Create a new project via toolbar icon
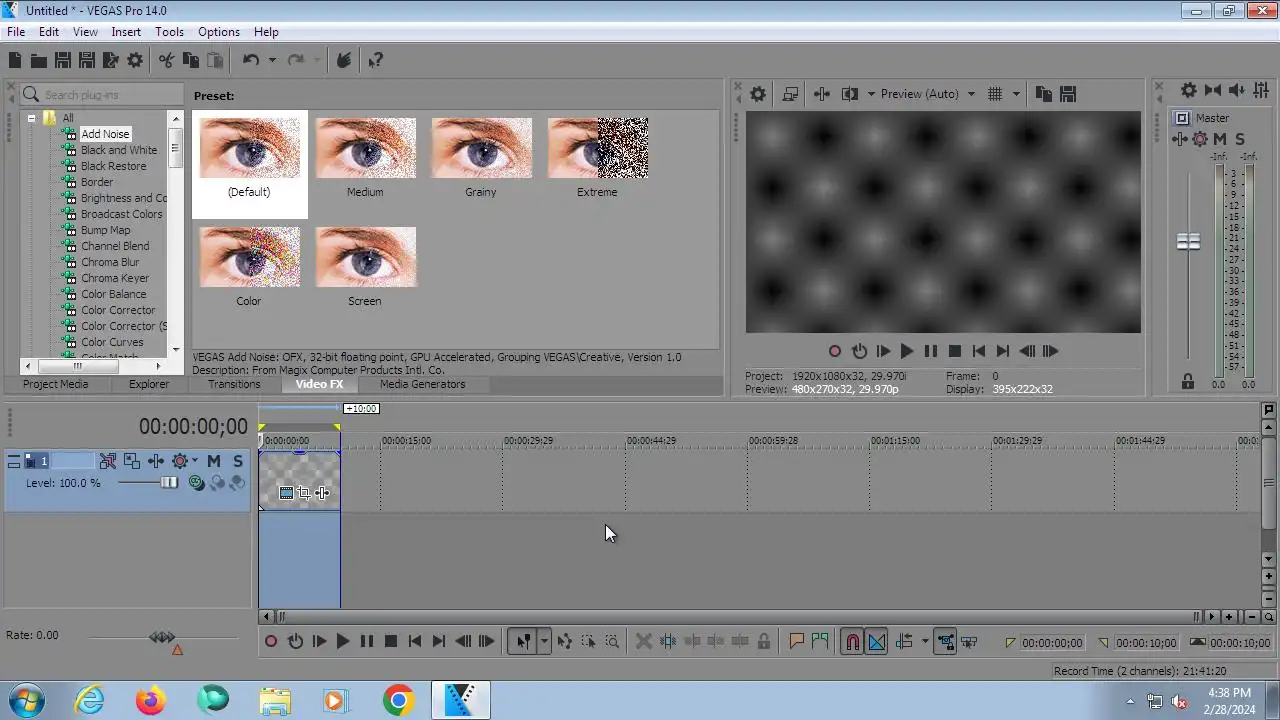Screen dimensions: 1280x720 [15, 61]
